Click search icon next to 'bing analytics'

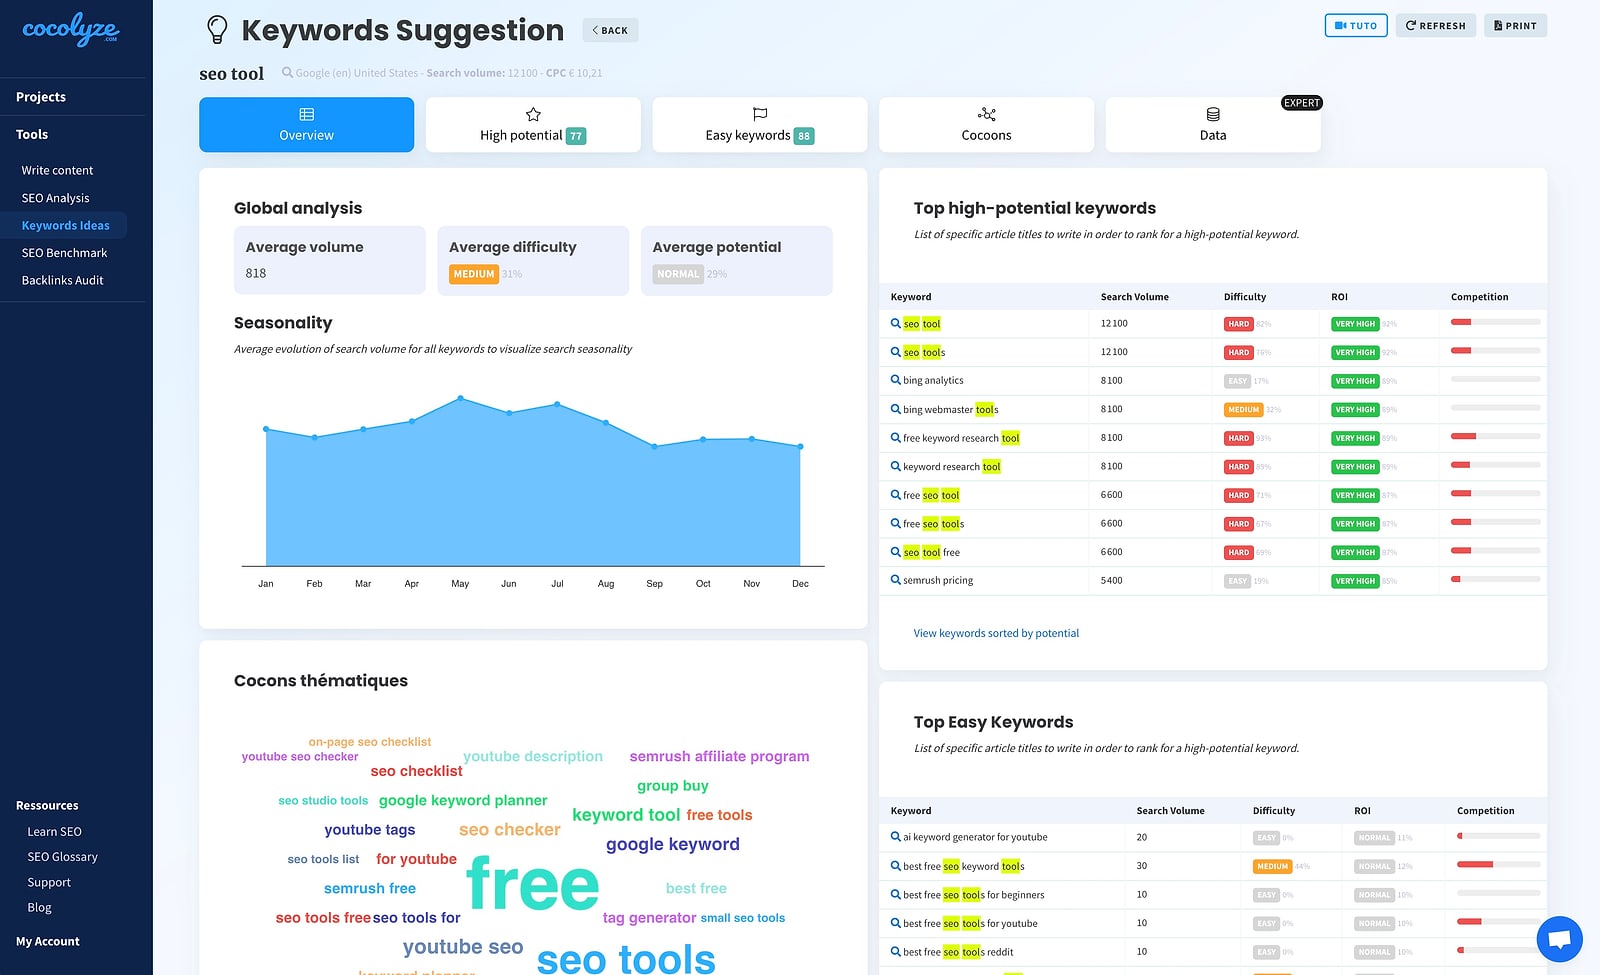[895, 380]
